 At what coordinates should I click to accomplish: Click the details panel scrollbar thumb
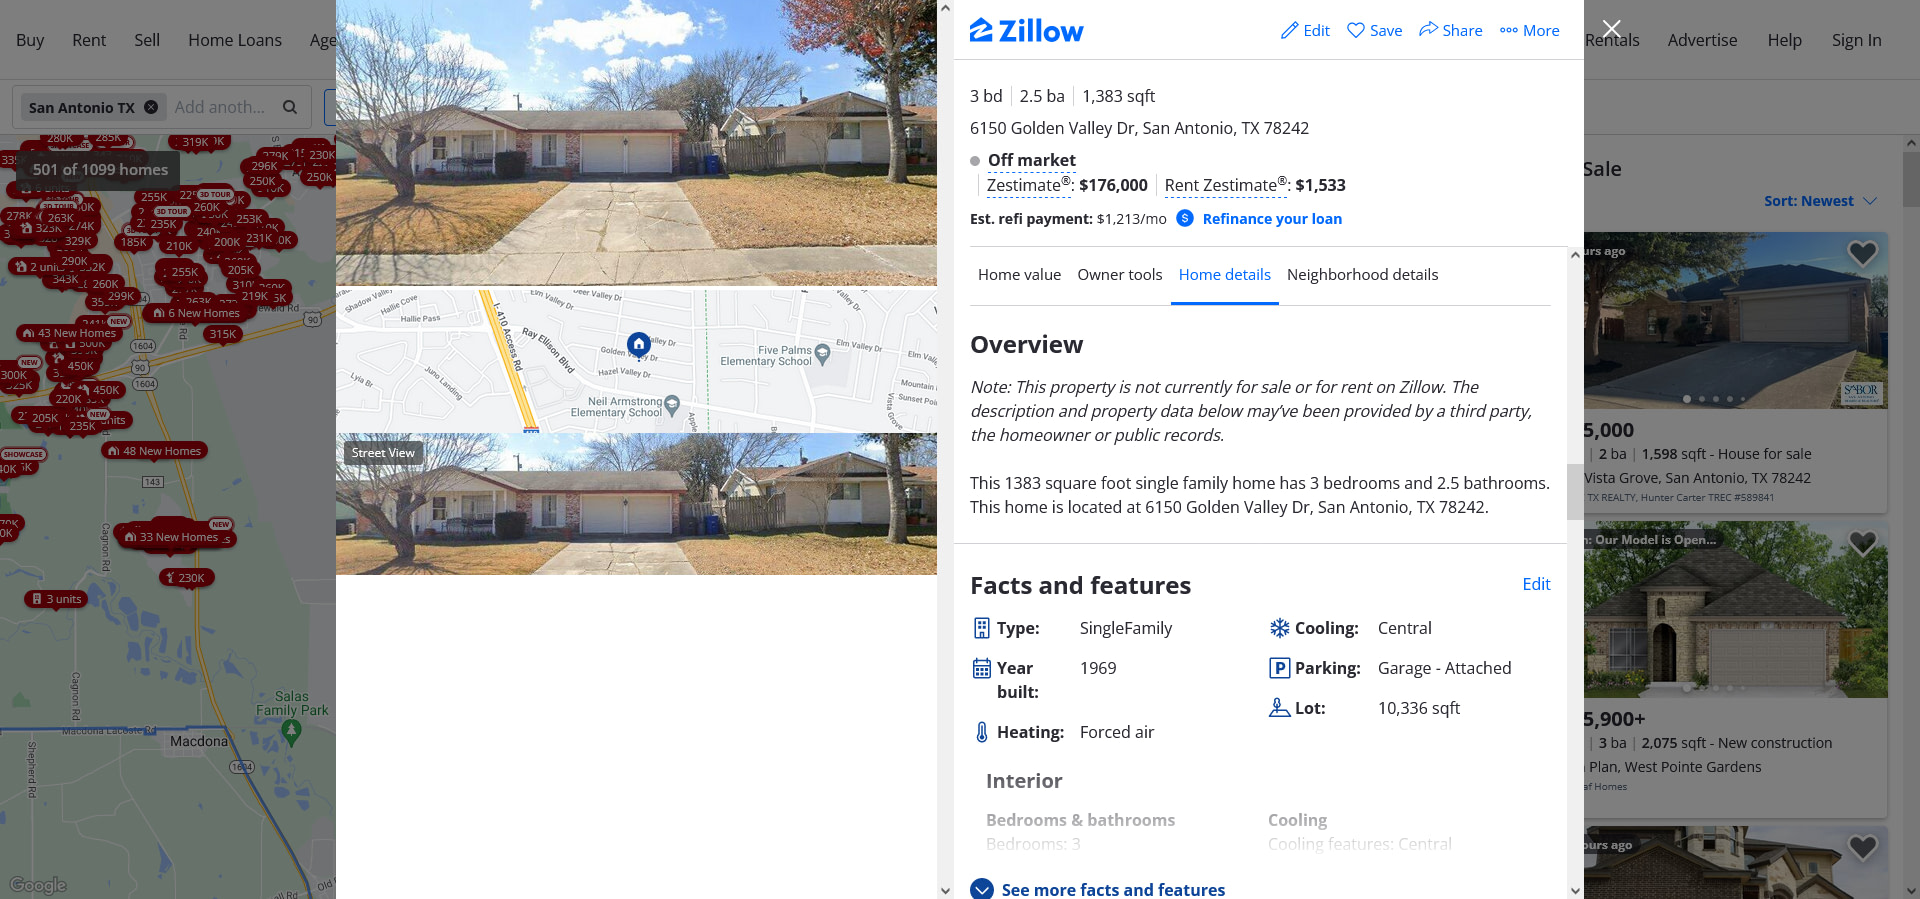[x=1575, y=492]
